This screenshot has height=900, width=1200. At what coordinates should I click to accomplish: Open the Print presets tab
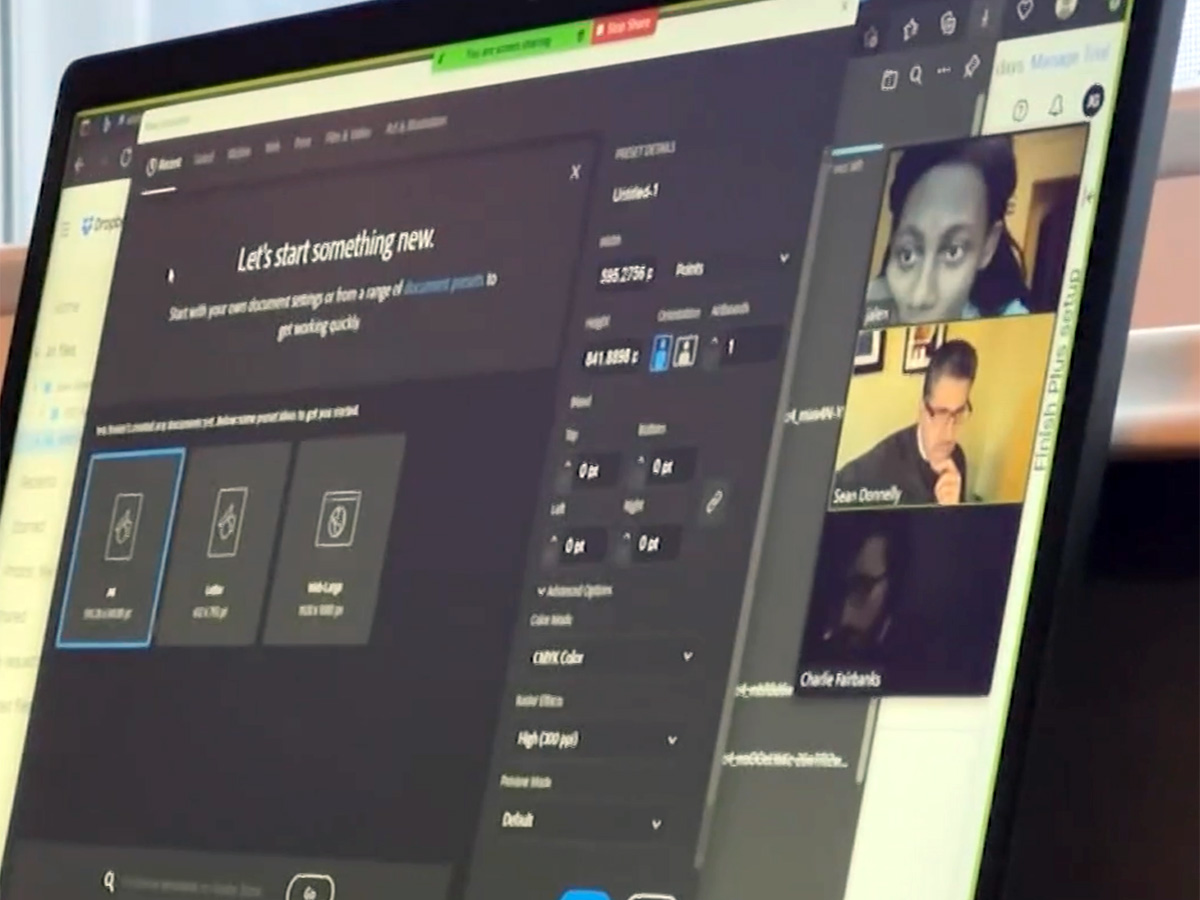302,142
